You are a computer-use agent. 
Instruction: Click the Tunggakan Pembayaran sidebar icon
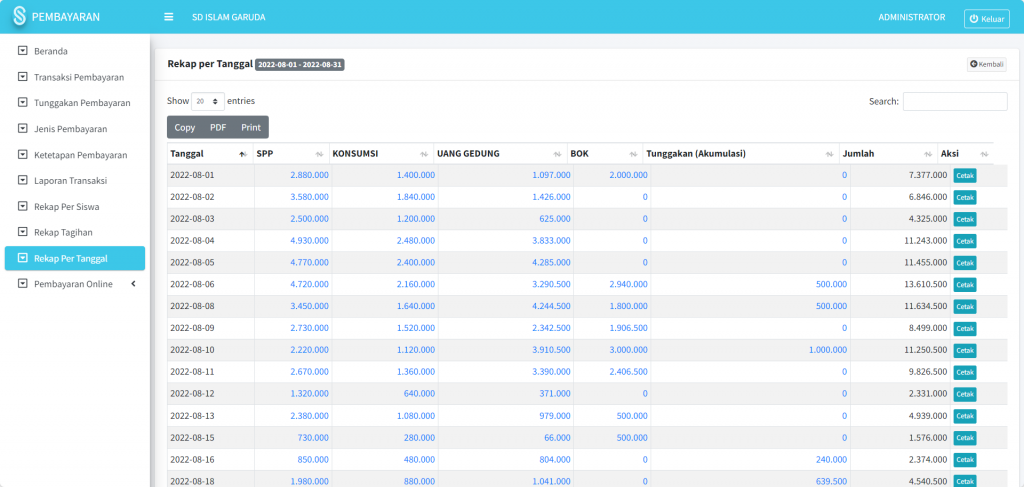pyautogui.click(x=23, y=102)
